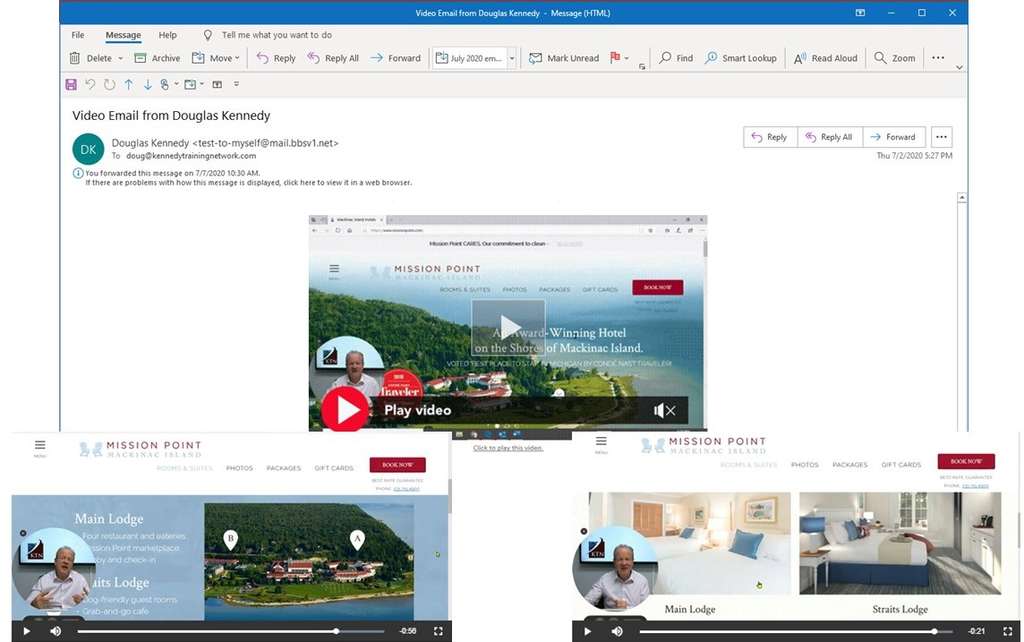
Task: Play the bottom-right video
Action: [x=587, y=631]
